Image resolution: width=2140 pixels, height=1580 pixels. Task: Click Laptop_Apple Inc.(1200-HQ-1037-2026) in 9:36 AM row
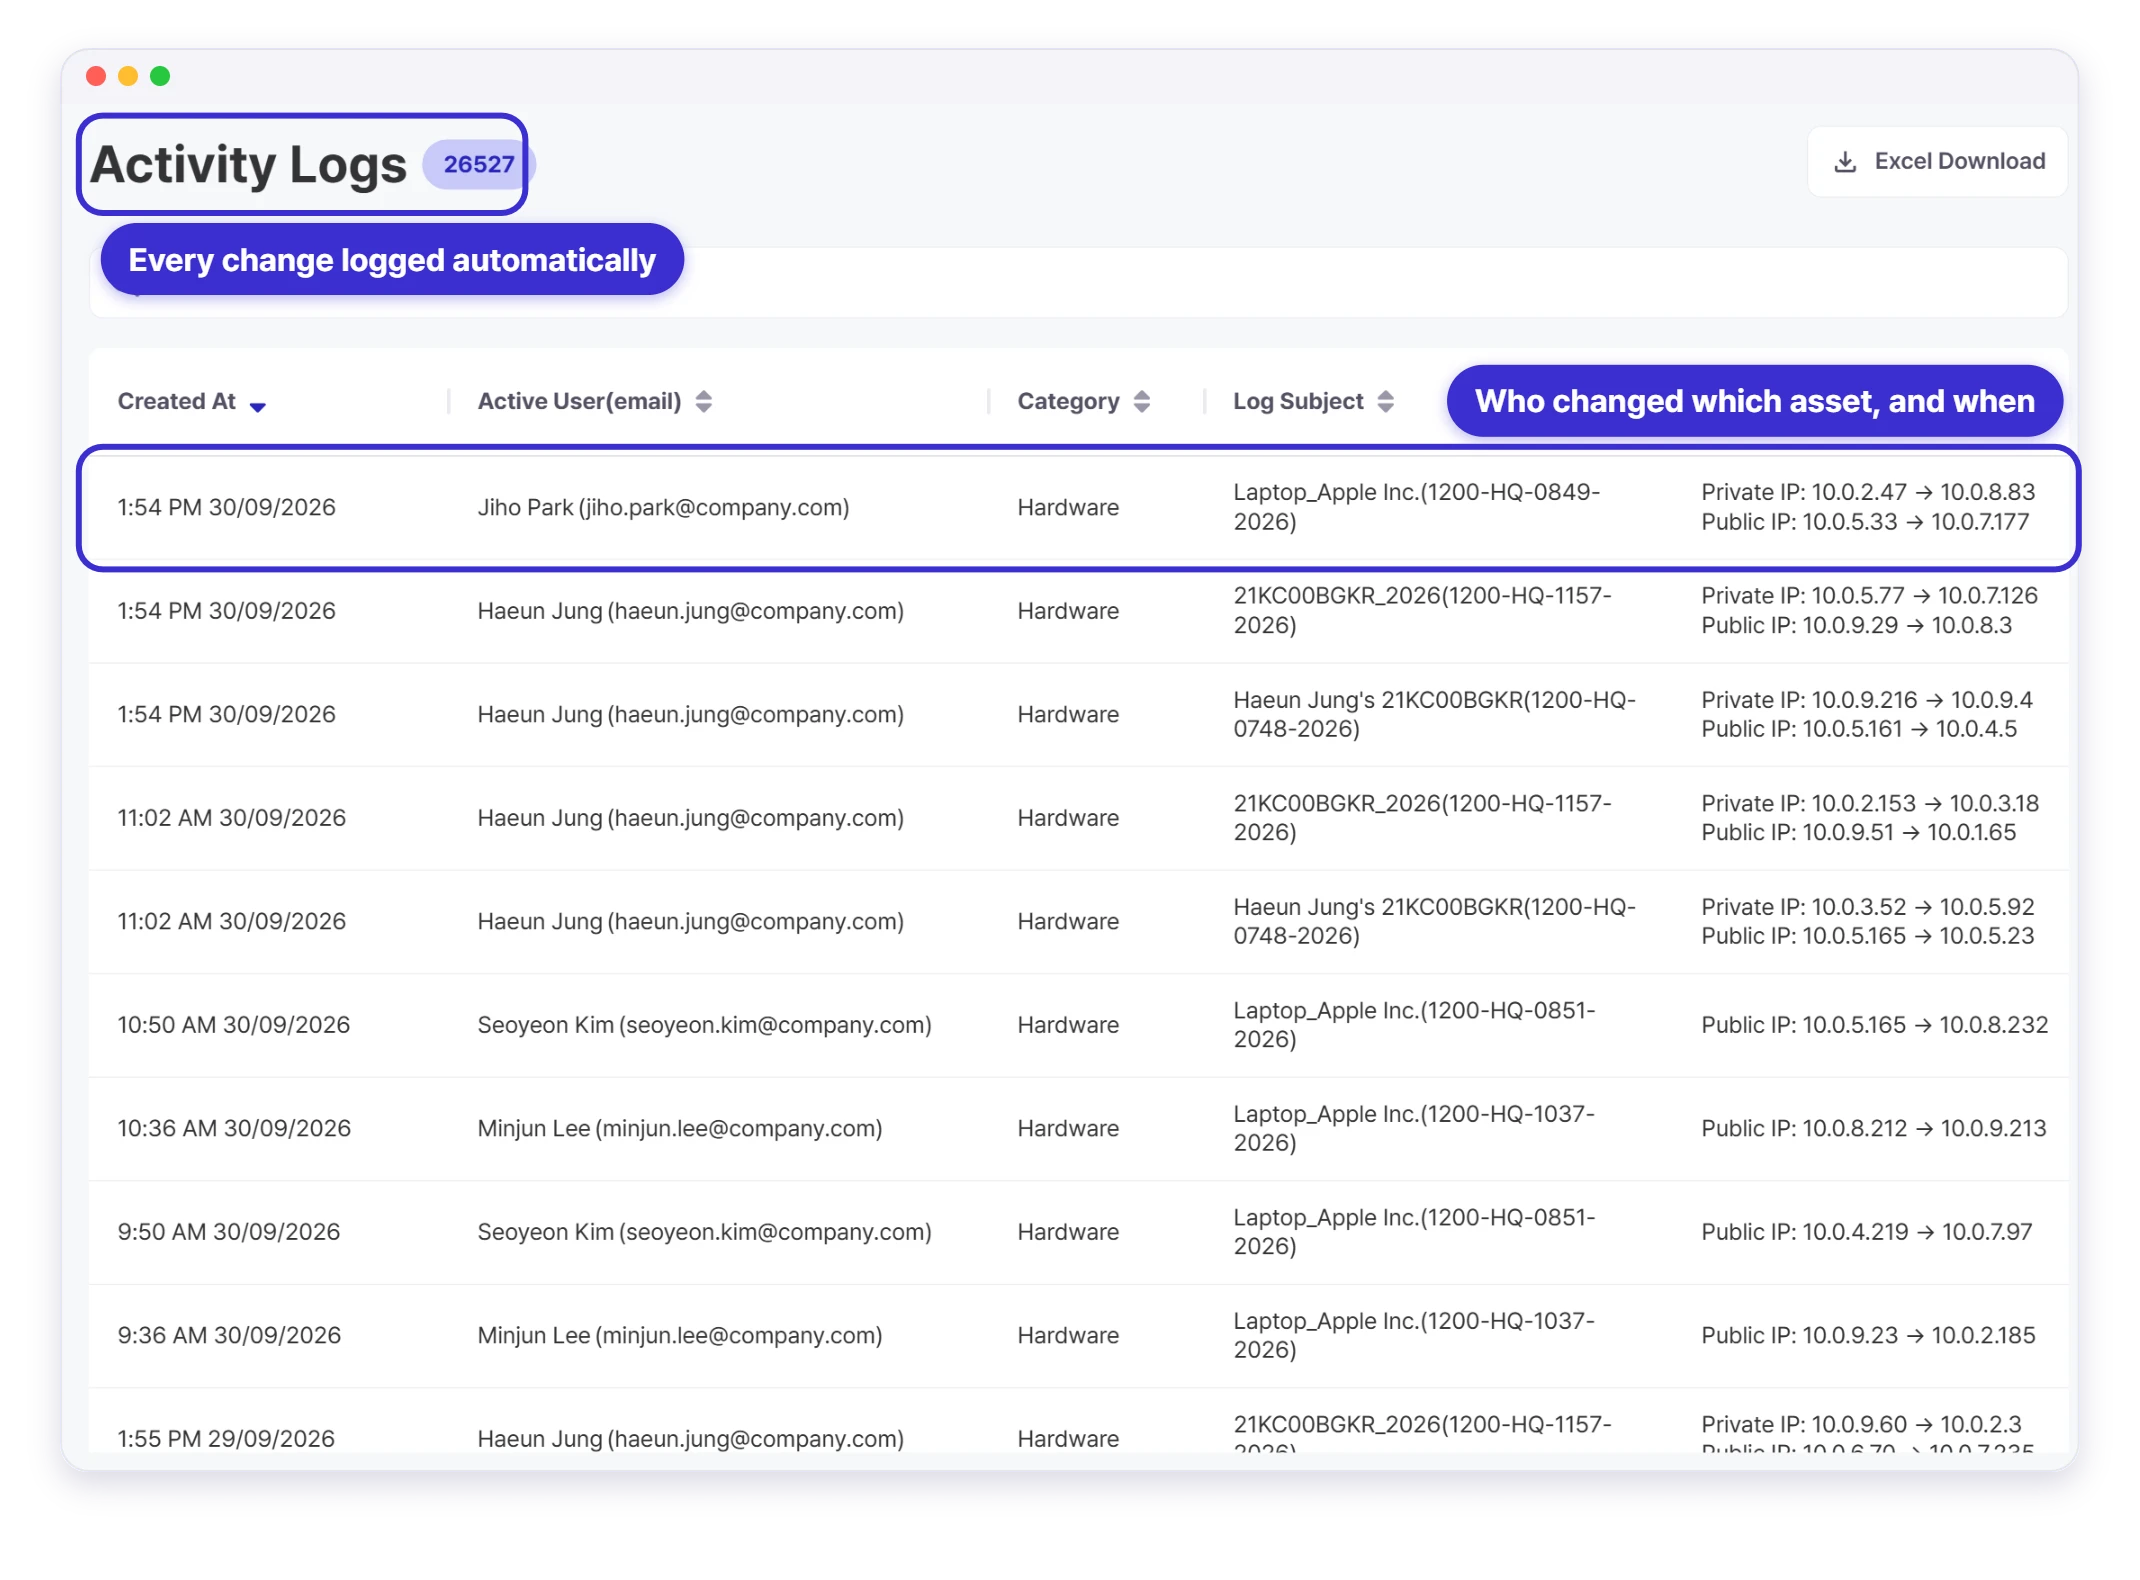(x=1414, y=1336)
